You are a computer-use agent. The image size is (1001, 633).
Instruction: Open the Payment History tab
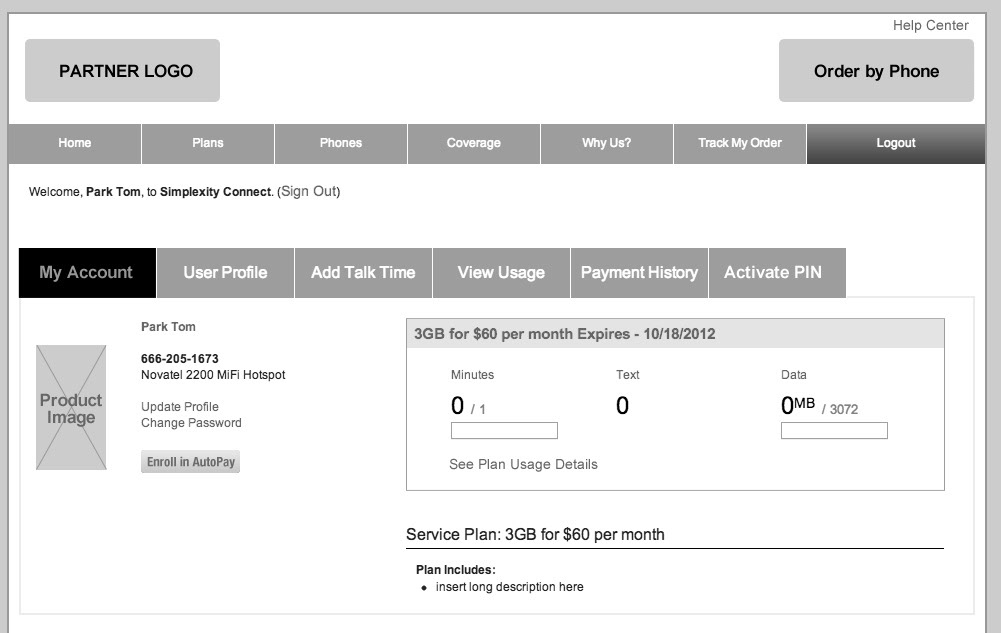click(x=639, y=273)
